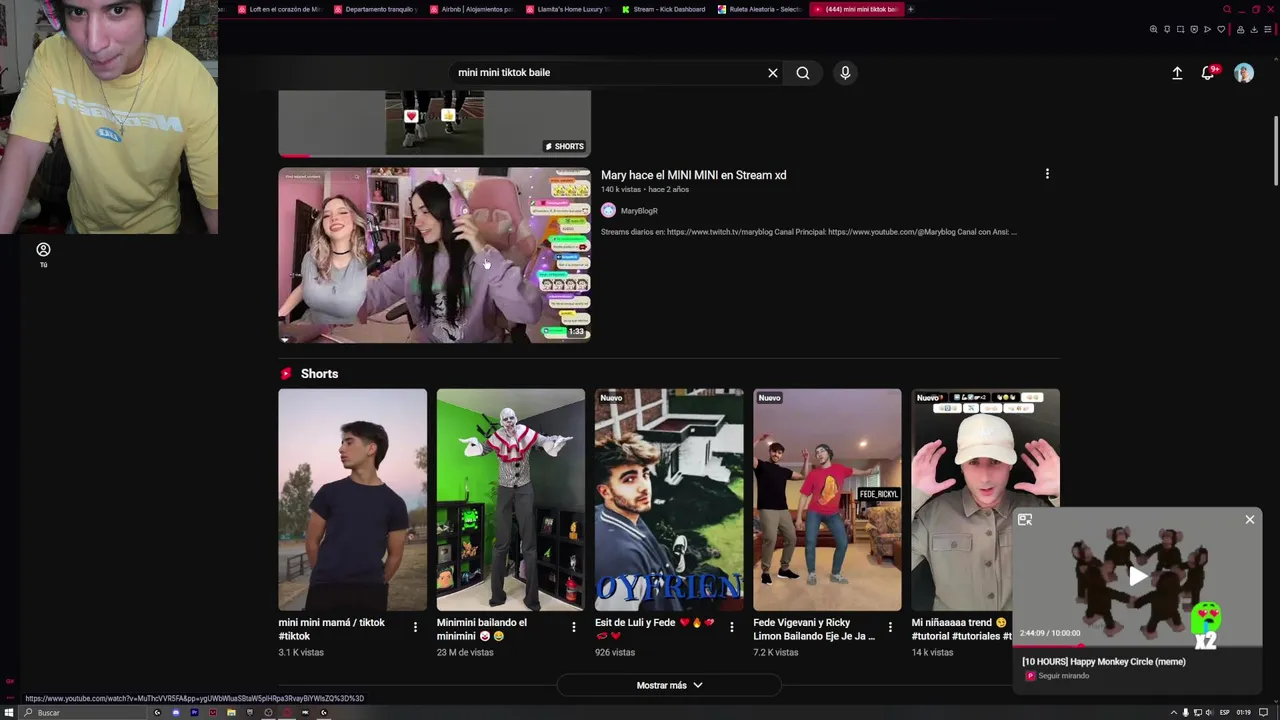1280x720 pixels.
Task: Open the 'Tú' sidebar icon
Action: click(43, 254)
